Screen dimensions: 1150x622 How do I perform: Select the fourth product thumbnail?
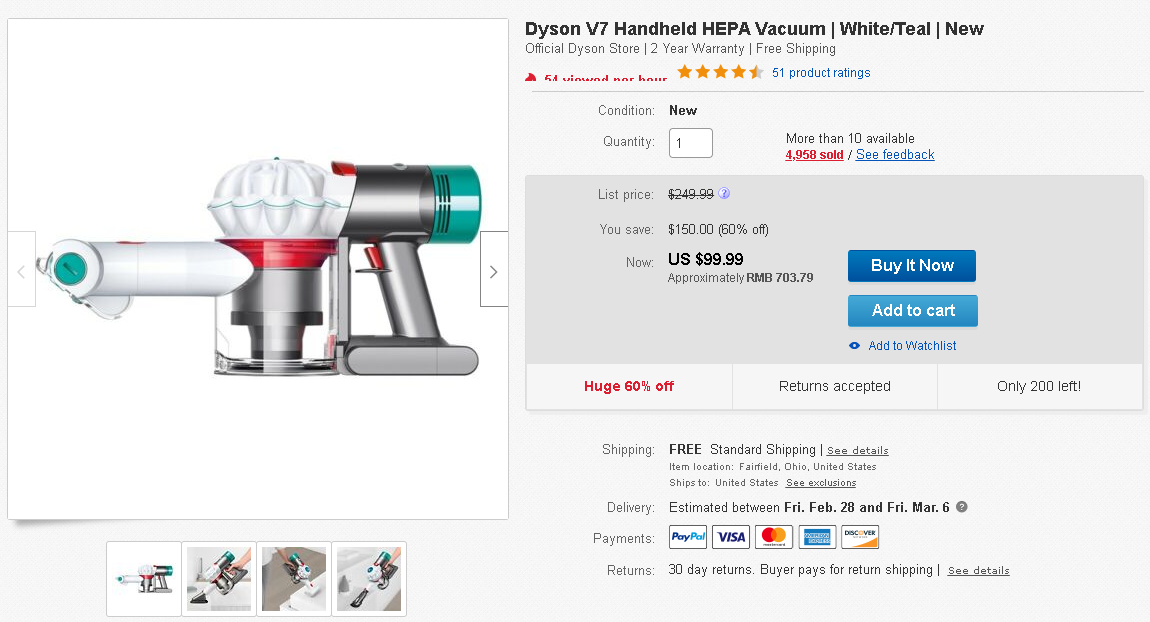coord(369,579)
